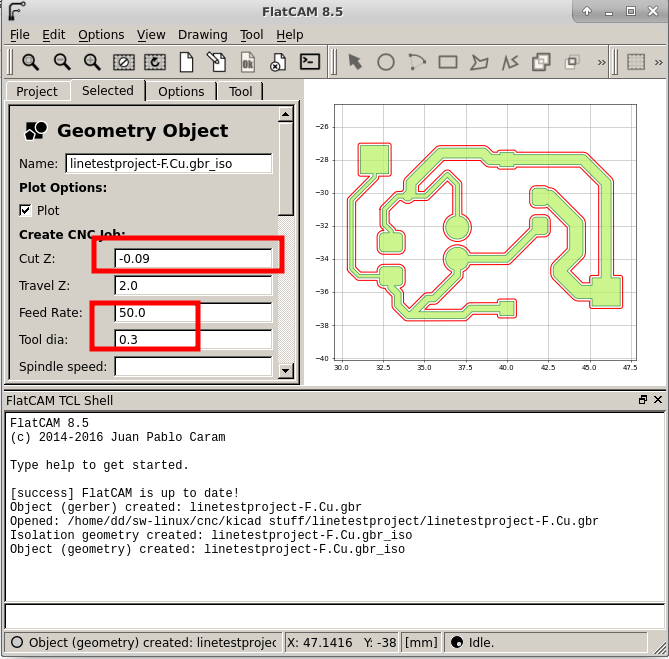
Task: Select the arrow pointer Select tool
Action: click(355, 62)
